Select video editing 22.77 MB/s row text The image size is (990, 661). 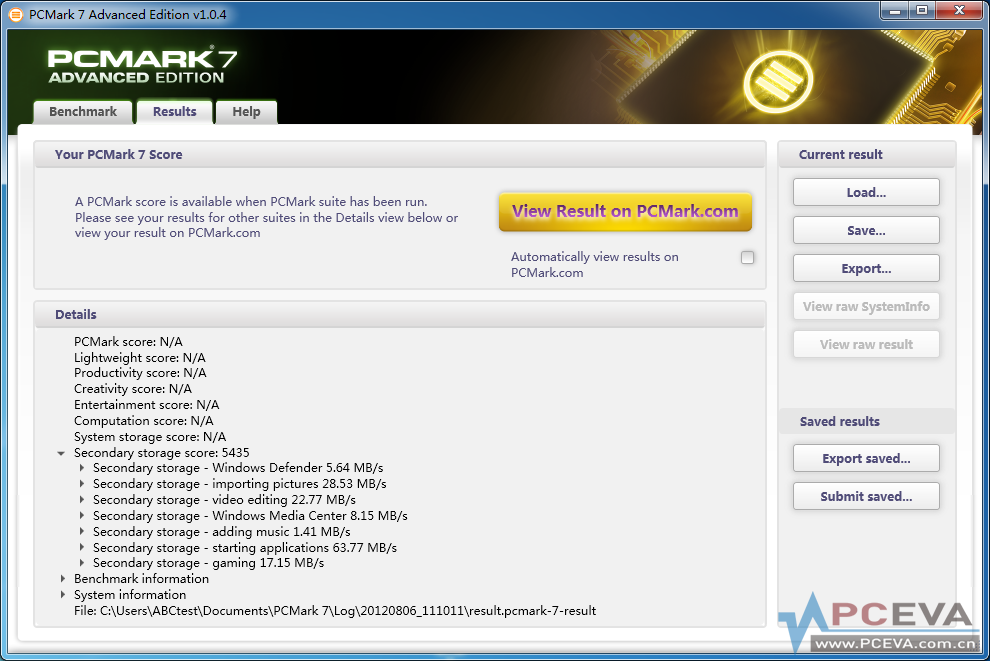coord(224,499)
